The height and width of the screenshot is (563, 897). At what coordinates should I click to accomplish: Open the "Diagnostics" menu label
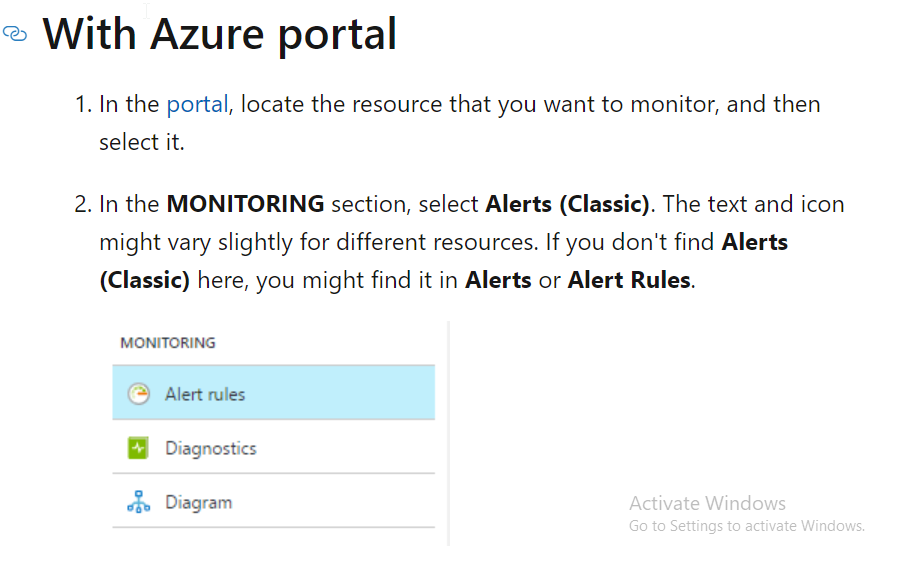pyautogui.click(x=211, y=449)
